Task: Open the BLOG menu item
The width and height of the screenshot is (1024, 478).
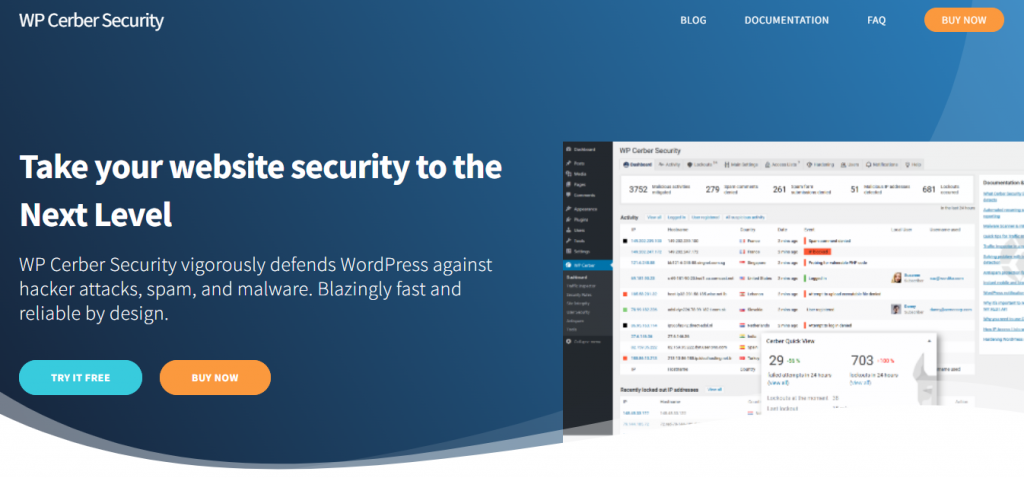Action: (x=693, y=20)
